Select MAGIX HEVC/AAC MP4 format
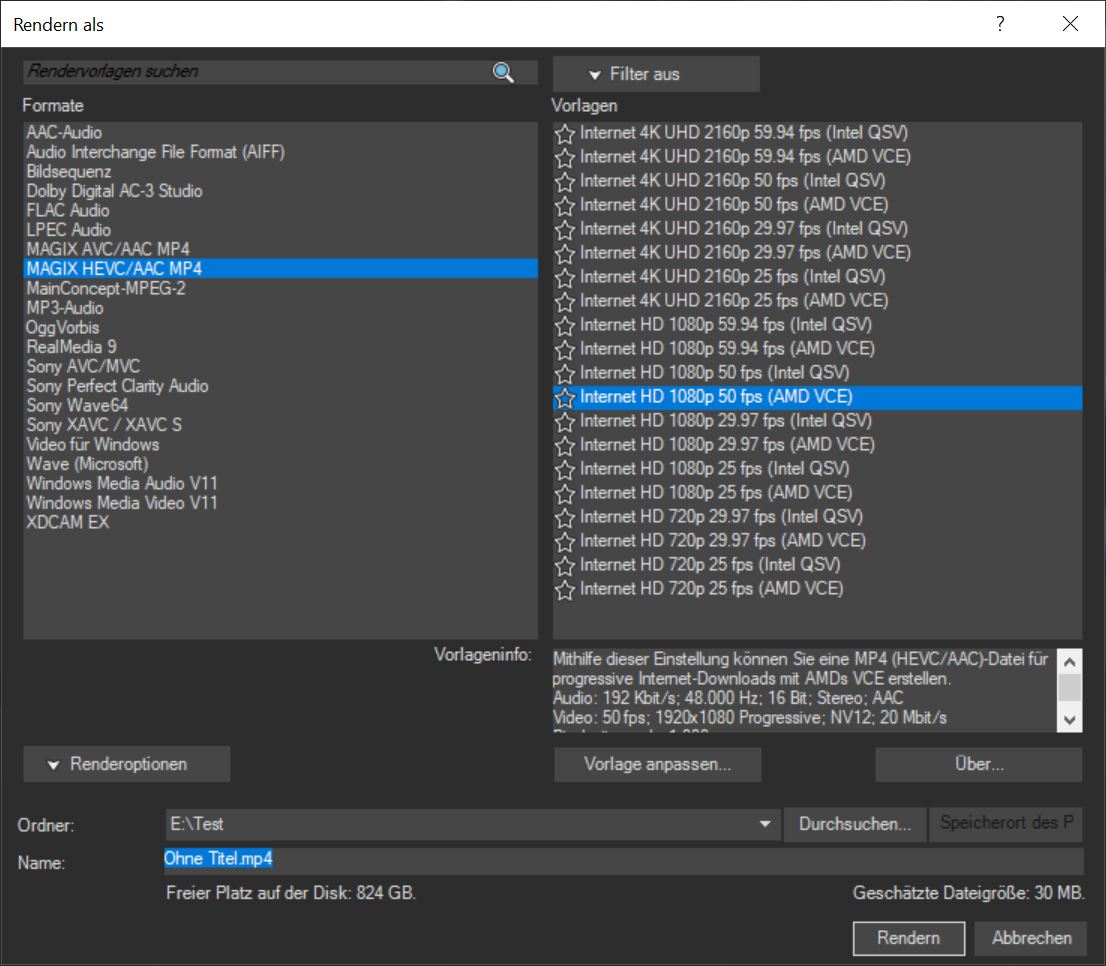 click(x=280, y=269)
